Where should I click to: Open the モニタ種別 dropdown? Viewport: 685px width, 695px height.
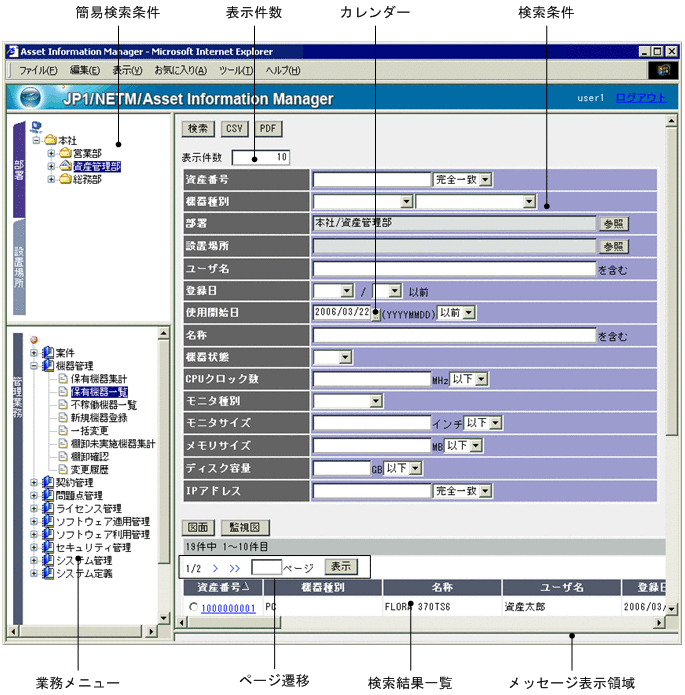point(376,402)
